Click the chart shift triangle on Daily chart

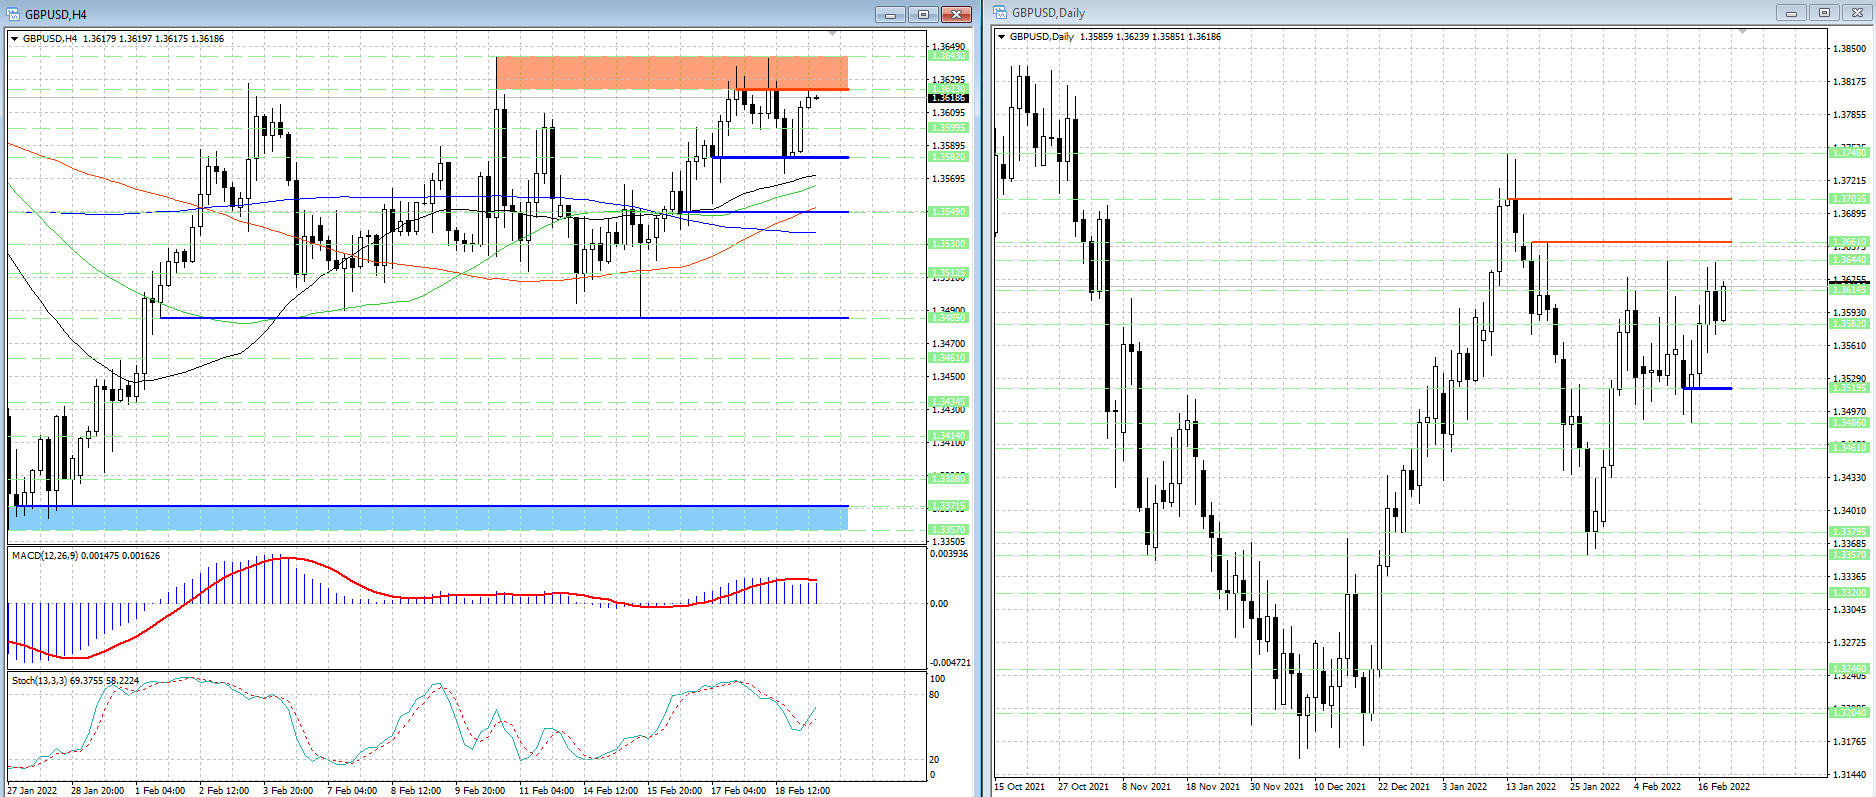1742,32
